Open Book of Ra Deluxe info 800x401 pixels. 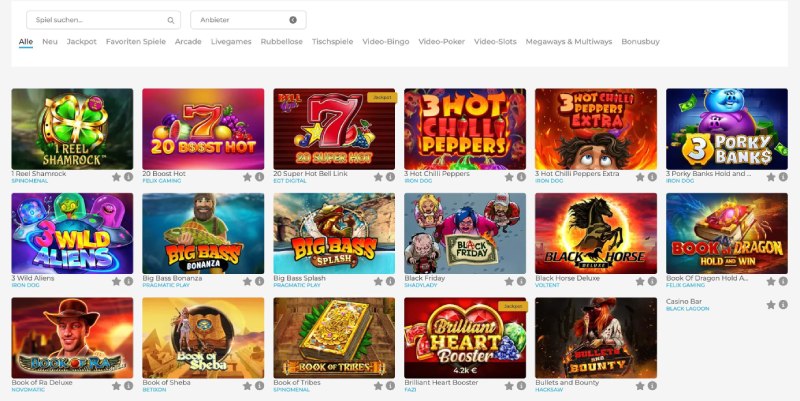pos(129,386)
